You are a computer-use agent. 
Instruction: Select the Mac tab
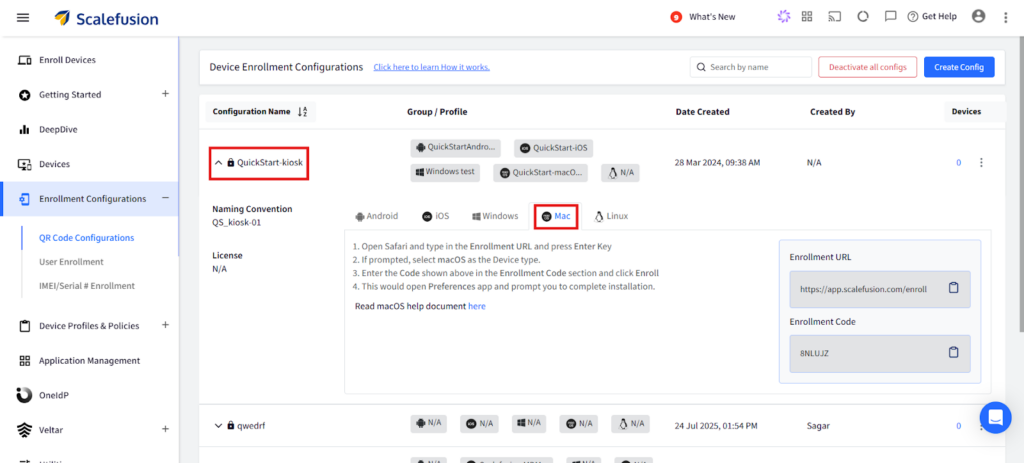pos(556,216)
